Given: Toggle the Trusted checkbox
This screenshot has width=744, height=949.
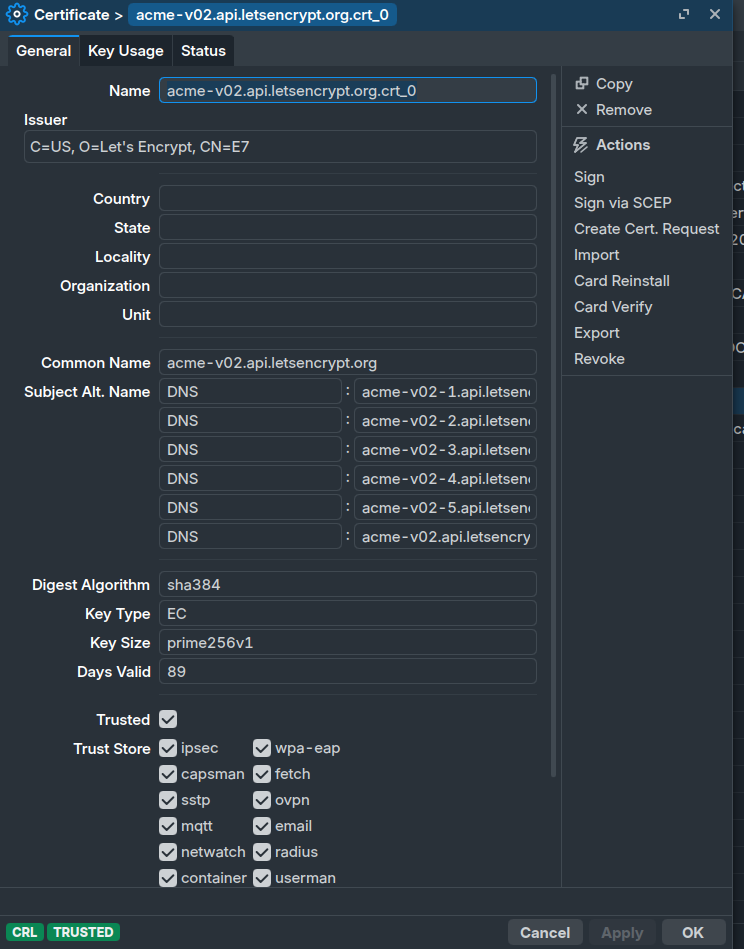Looking at the screenshot, I should (x=168, y=720).
